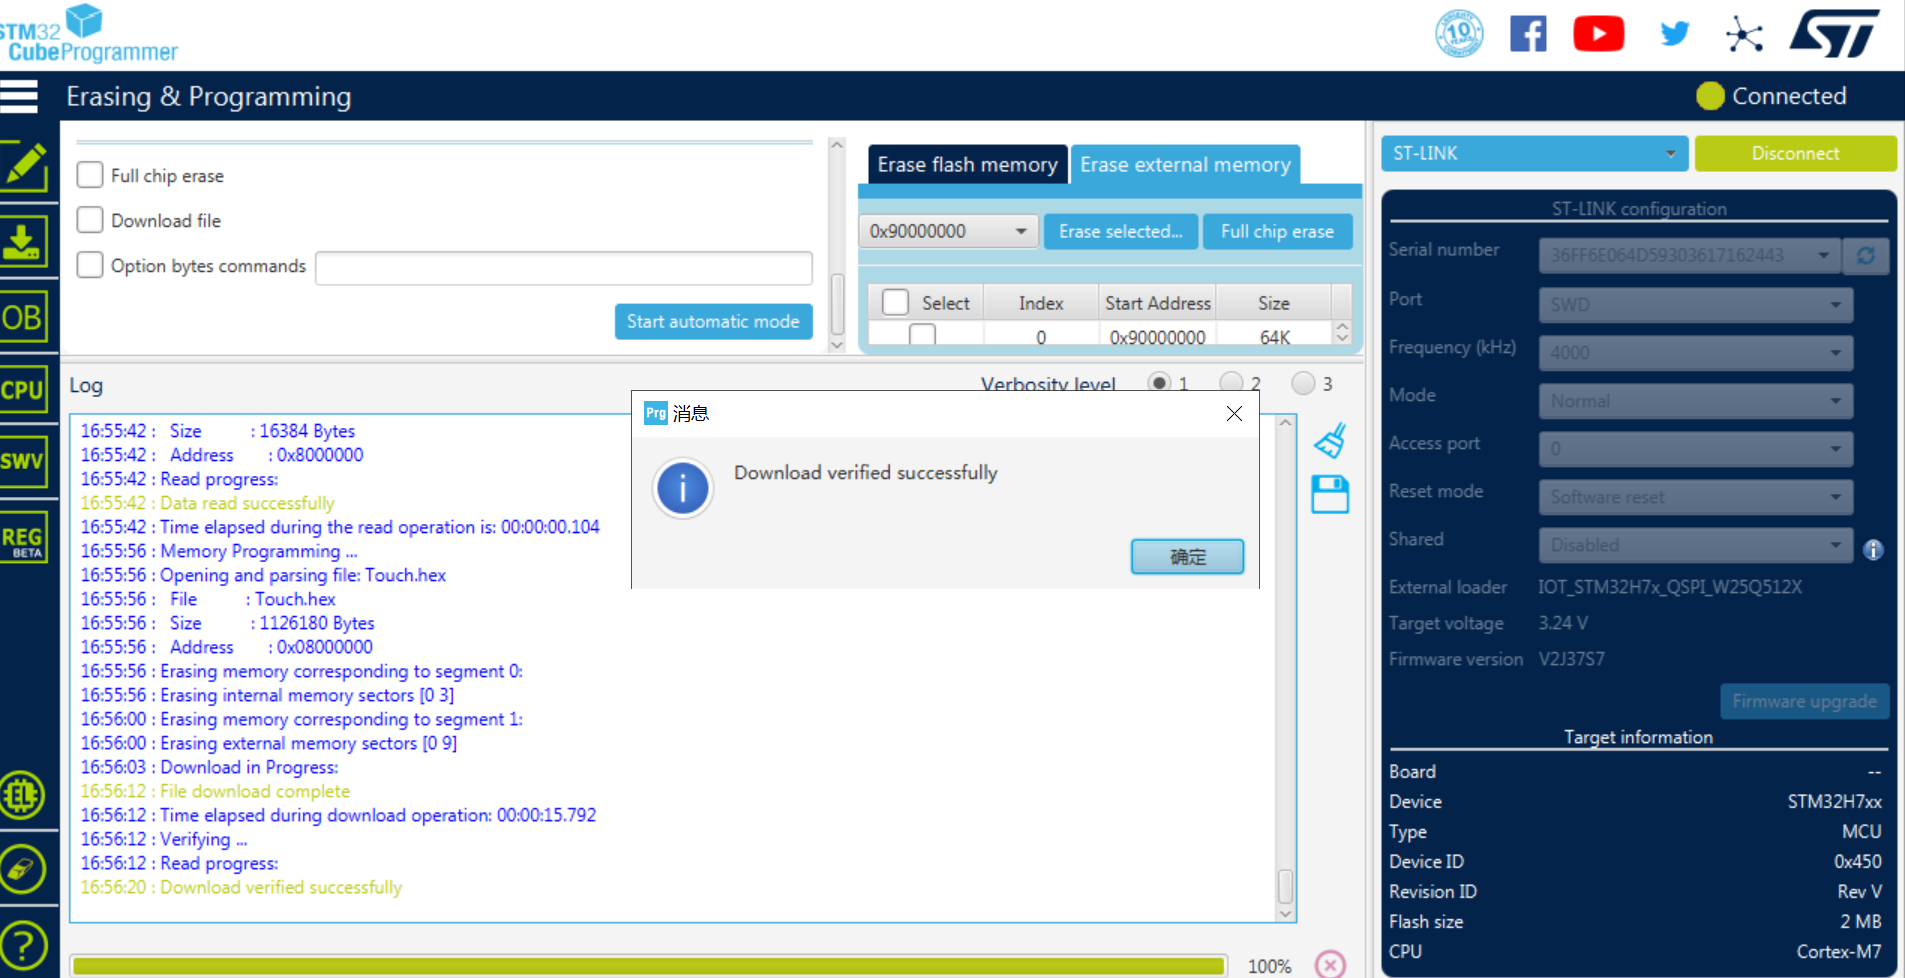Enable the Full chip erase checkbox
Screen dimensions: 1905x978
point(90,175)
